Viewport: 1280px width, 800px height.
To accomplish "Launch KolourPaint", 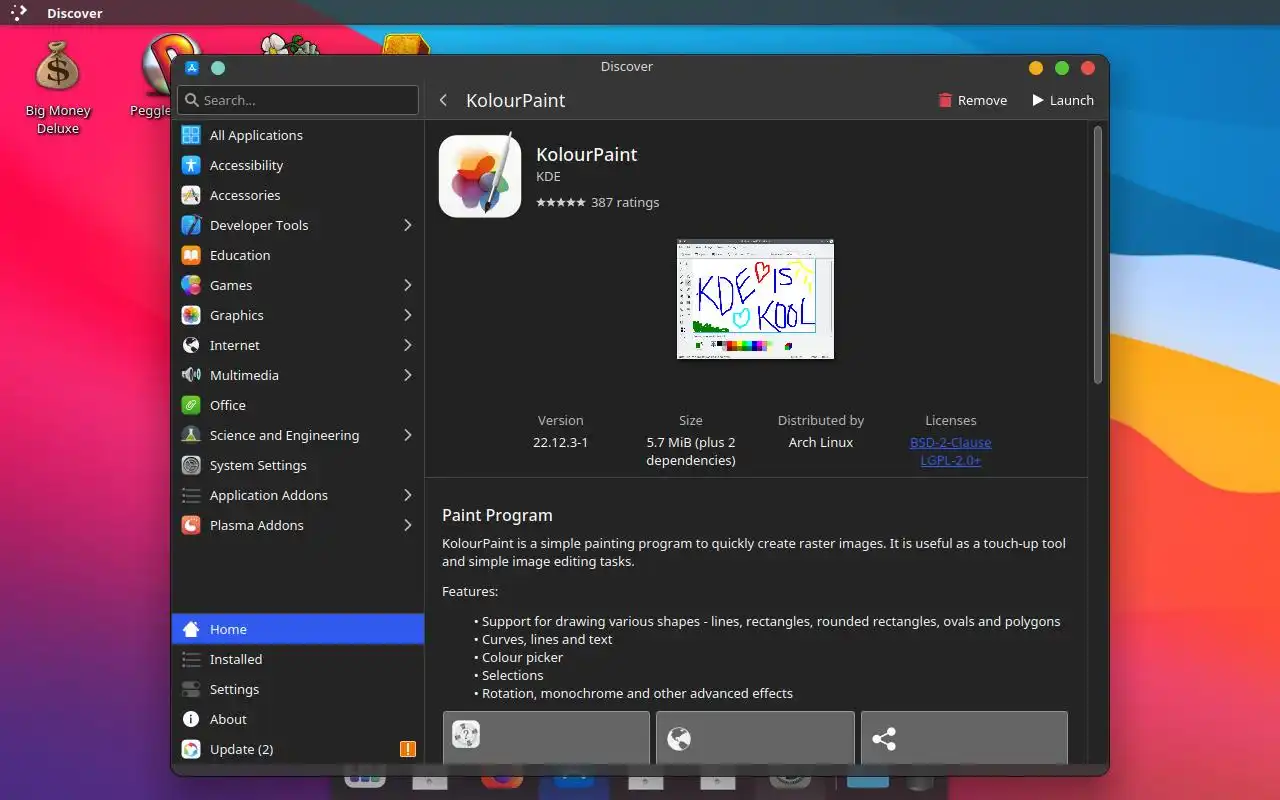I will click(x=1063, y=100).
